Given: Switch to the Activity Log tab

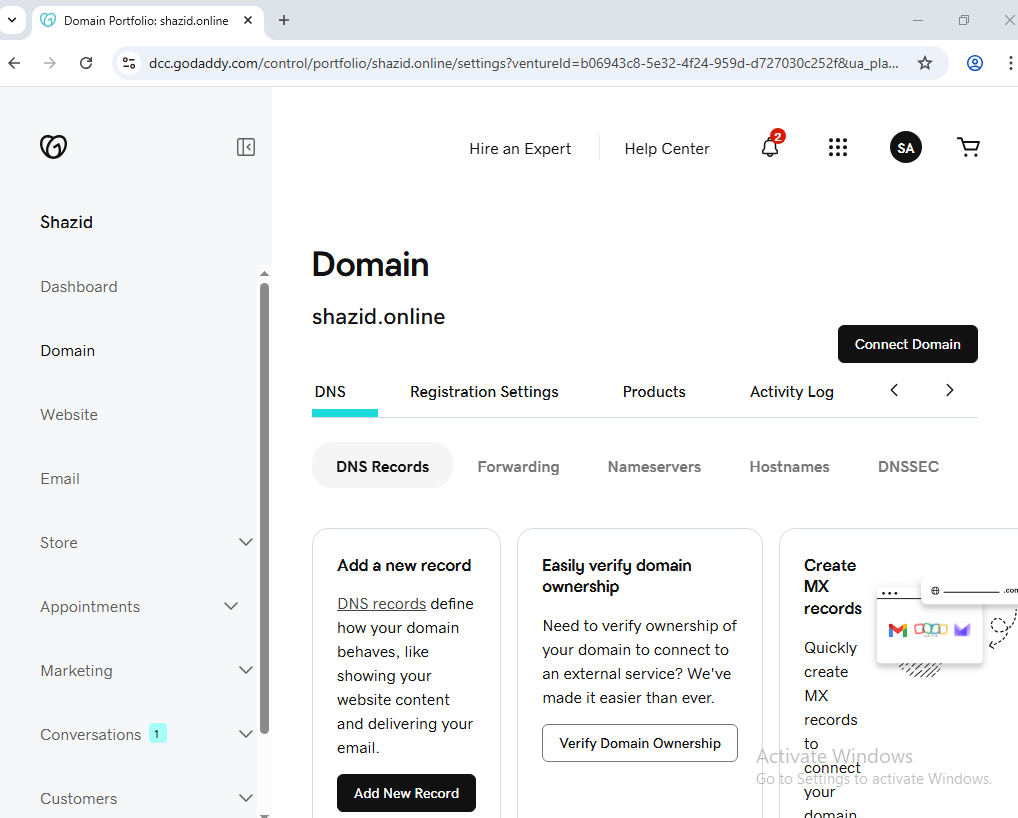Looking at the screenshot, I should [x=791, y=392].
